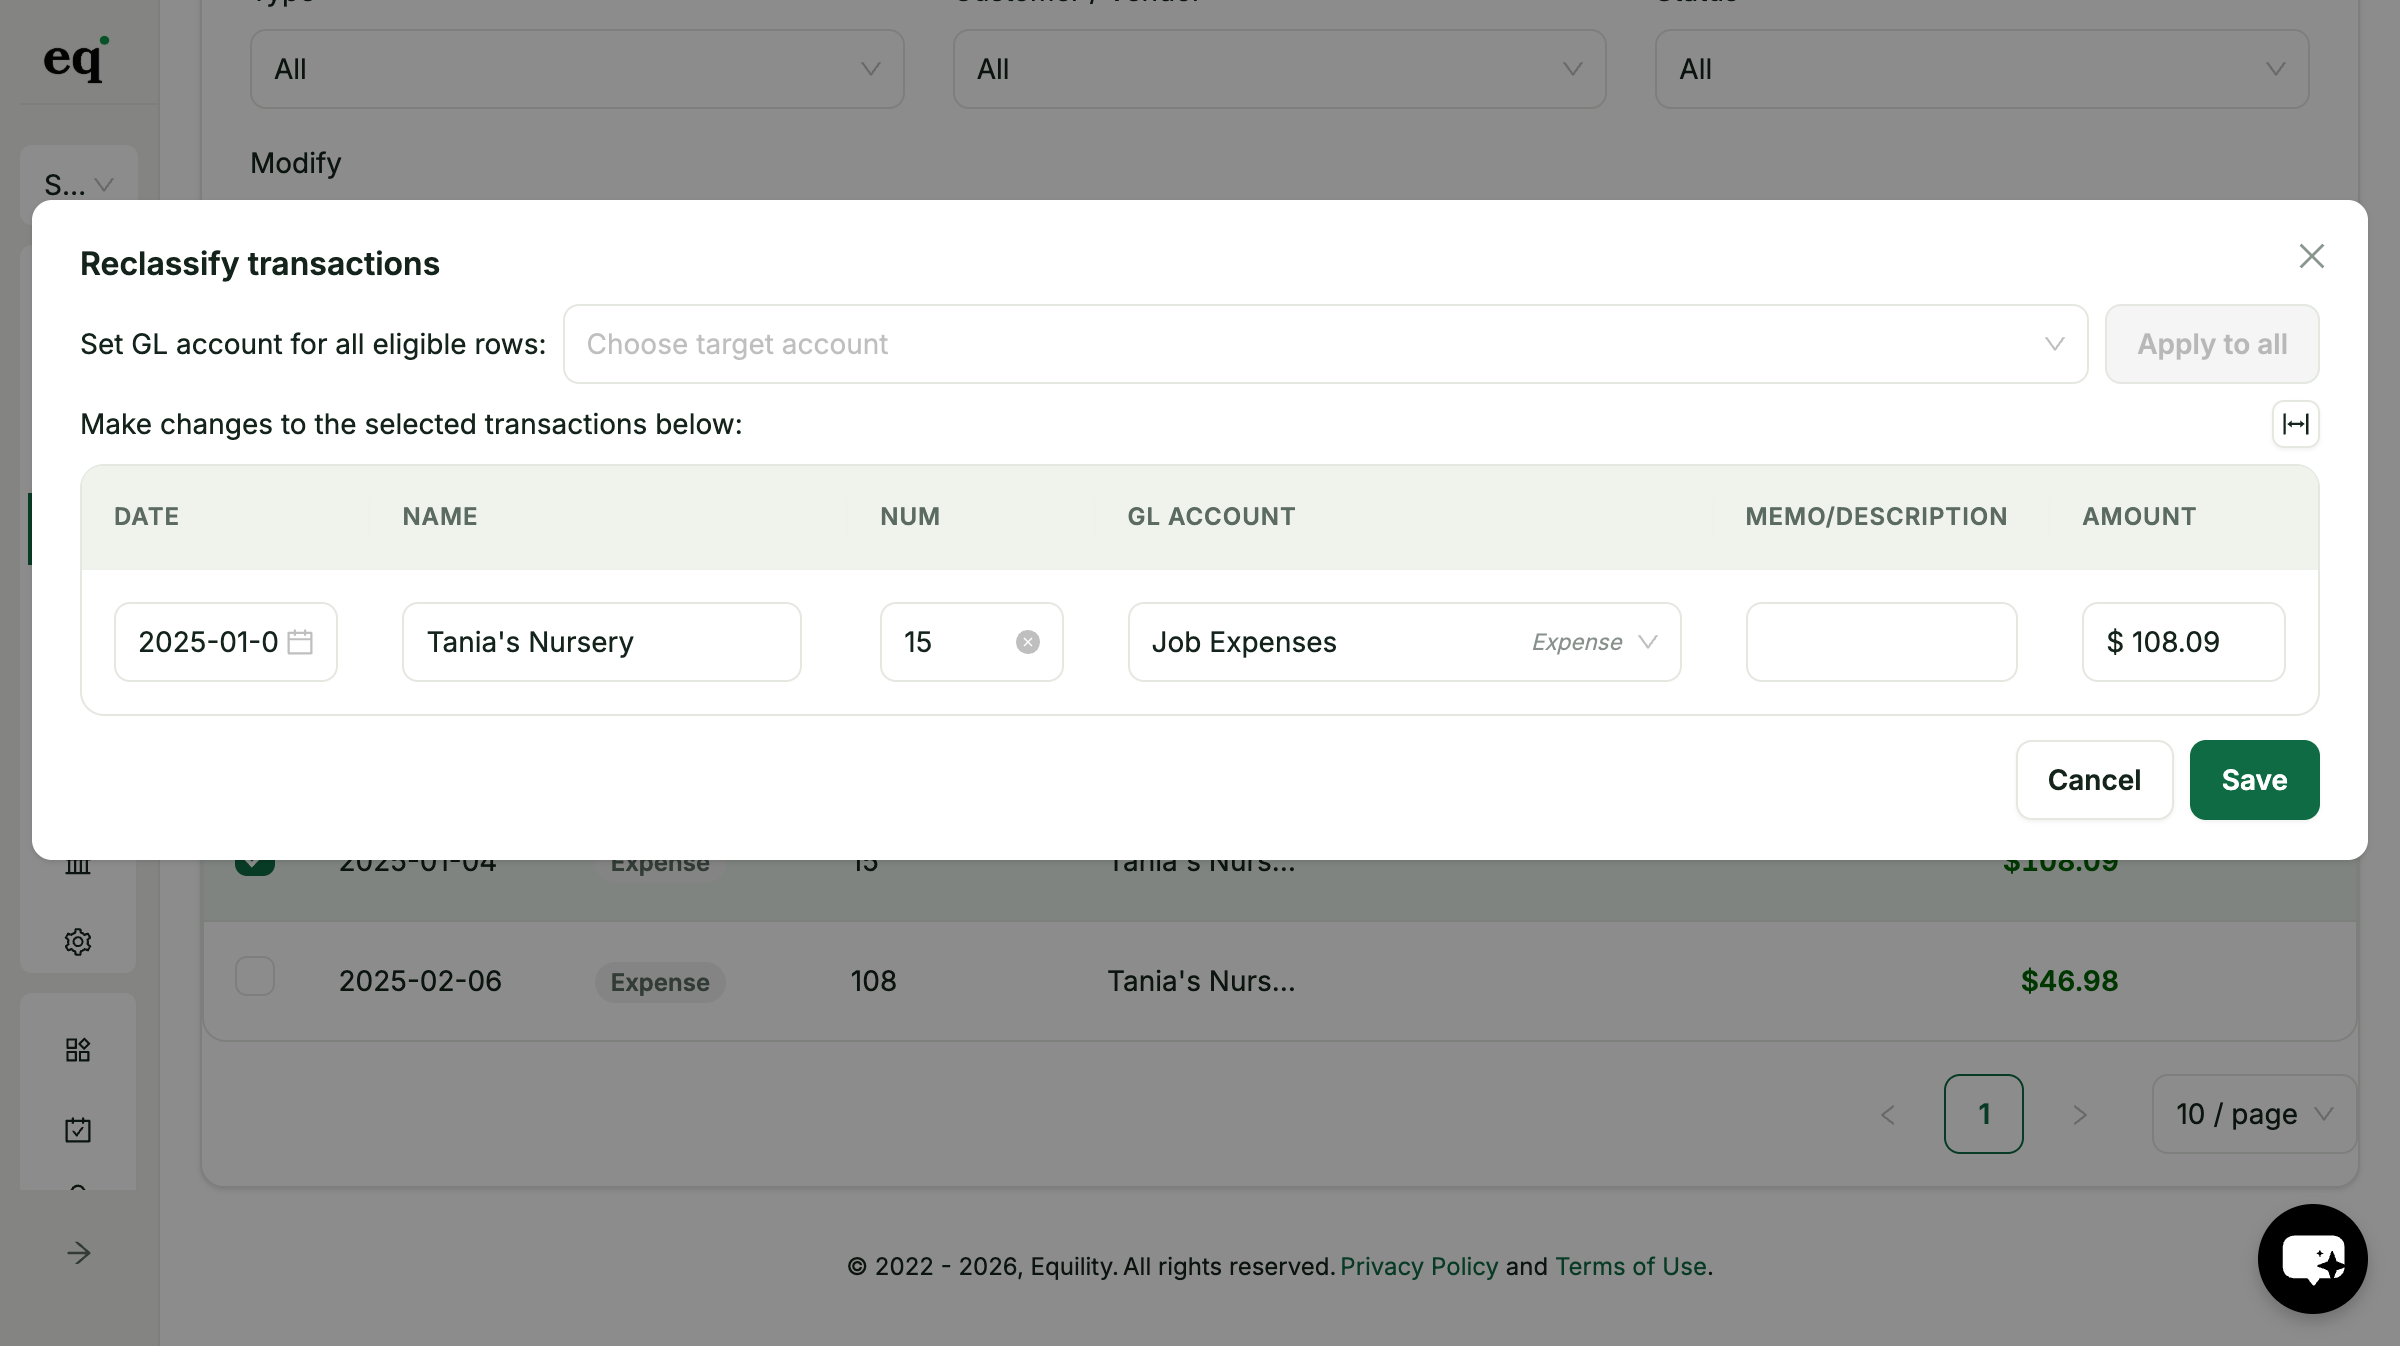Click the Expense tag on 2025-02-06 row
The height and width of the screenshot is (1346, 2400).
pos(660,982)
